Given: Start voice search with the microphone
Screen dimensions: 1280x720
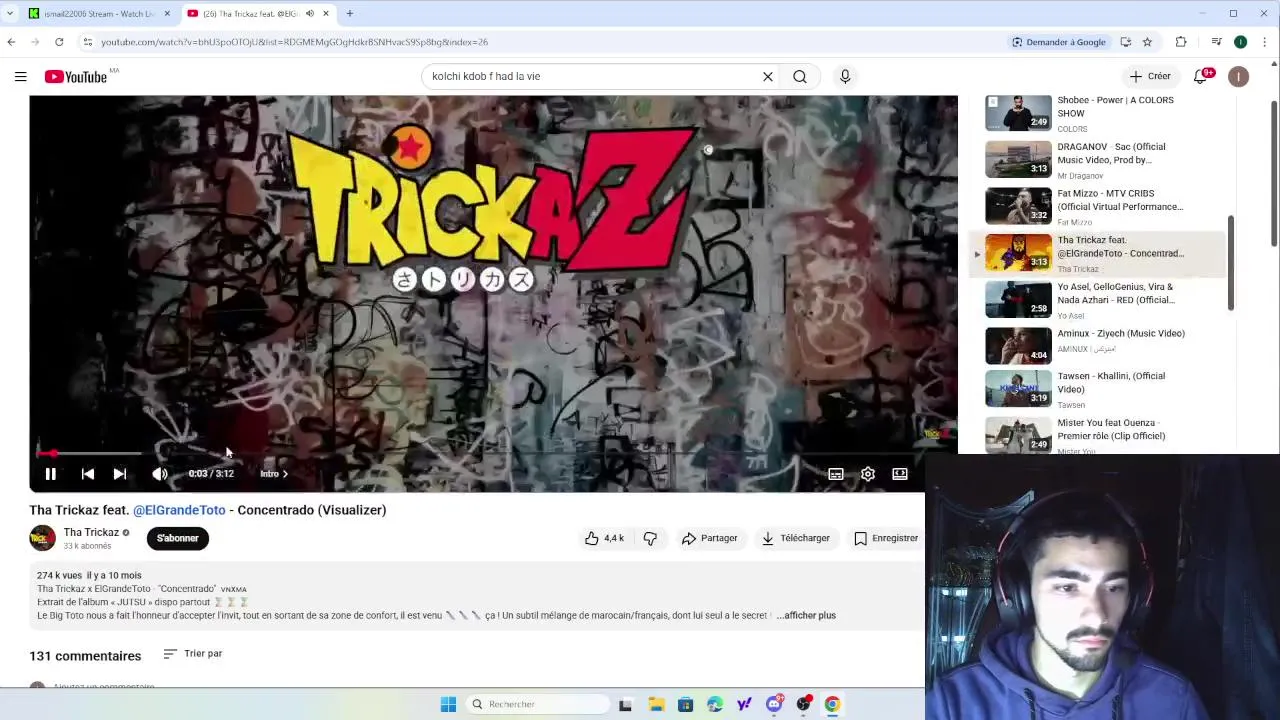Looking at the screenshot, I should (x=845, y=76).
